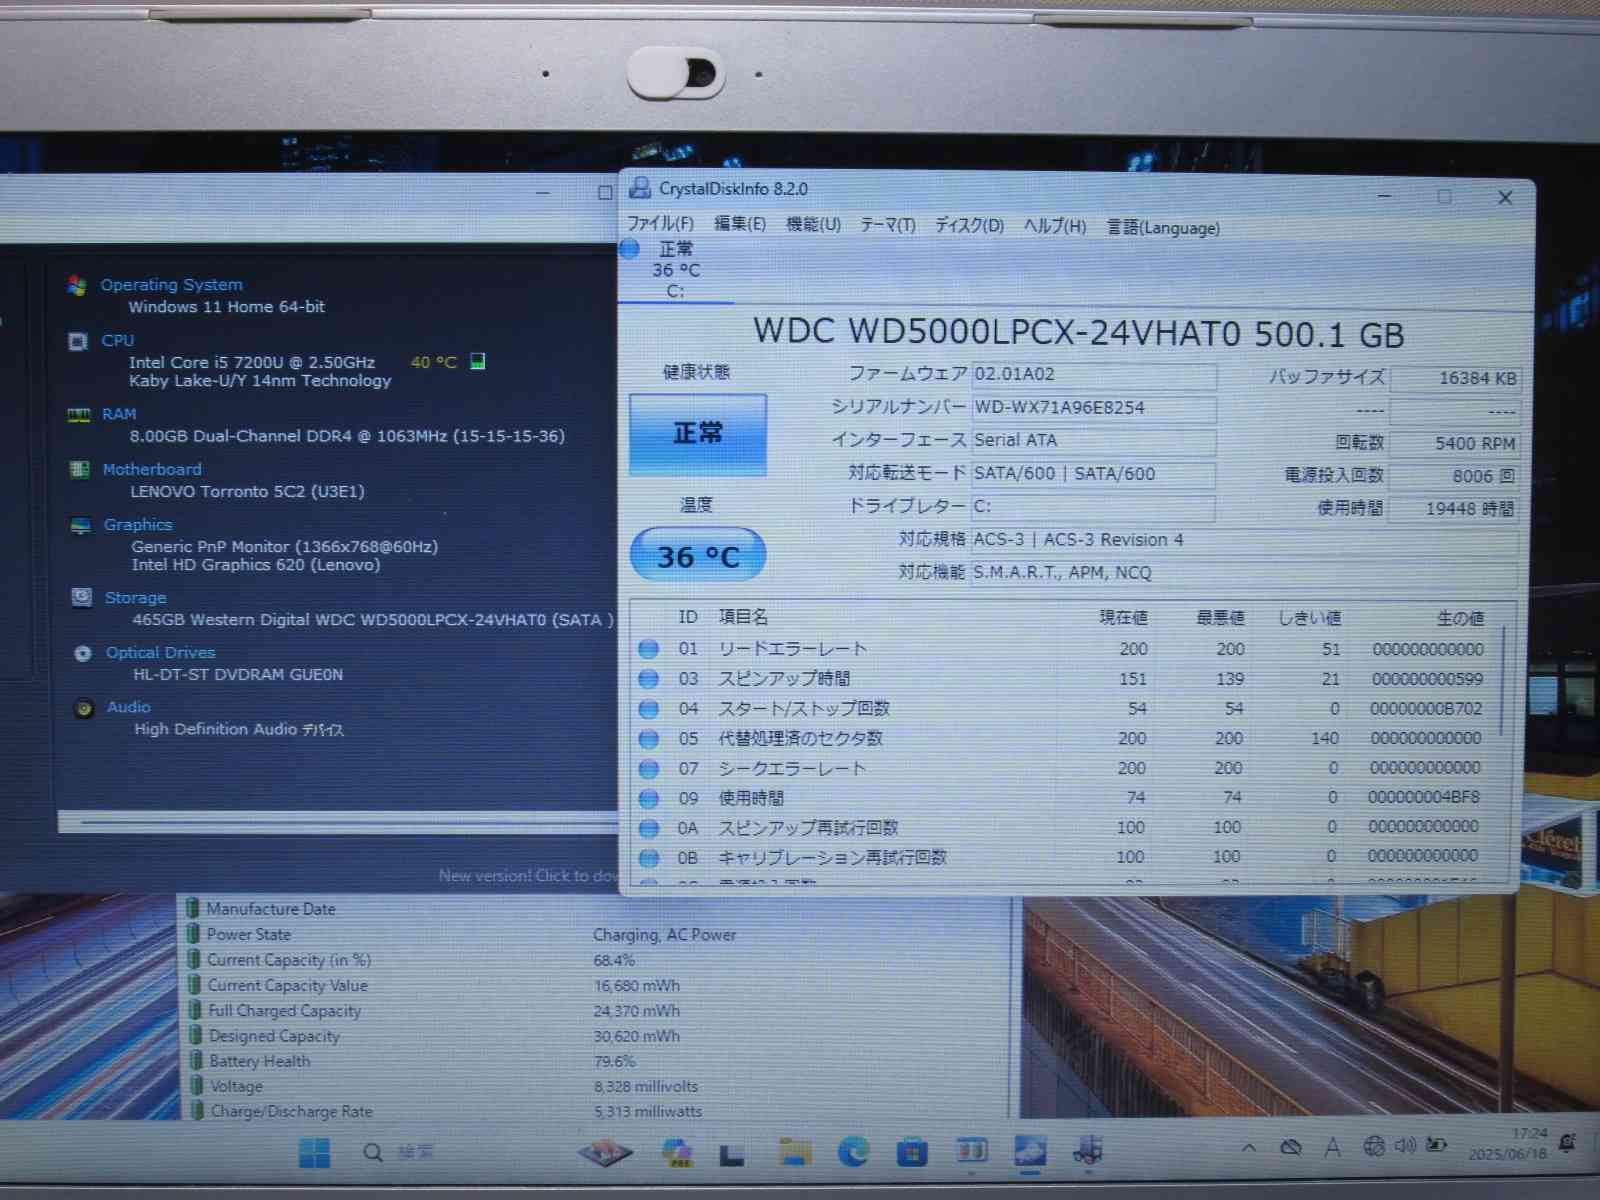Open Microsoft Edge from the taskbar

tap(853, 1152)
